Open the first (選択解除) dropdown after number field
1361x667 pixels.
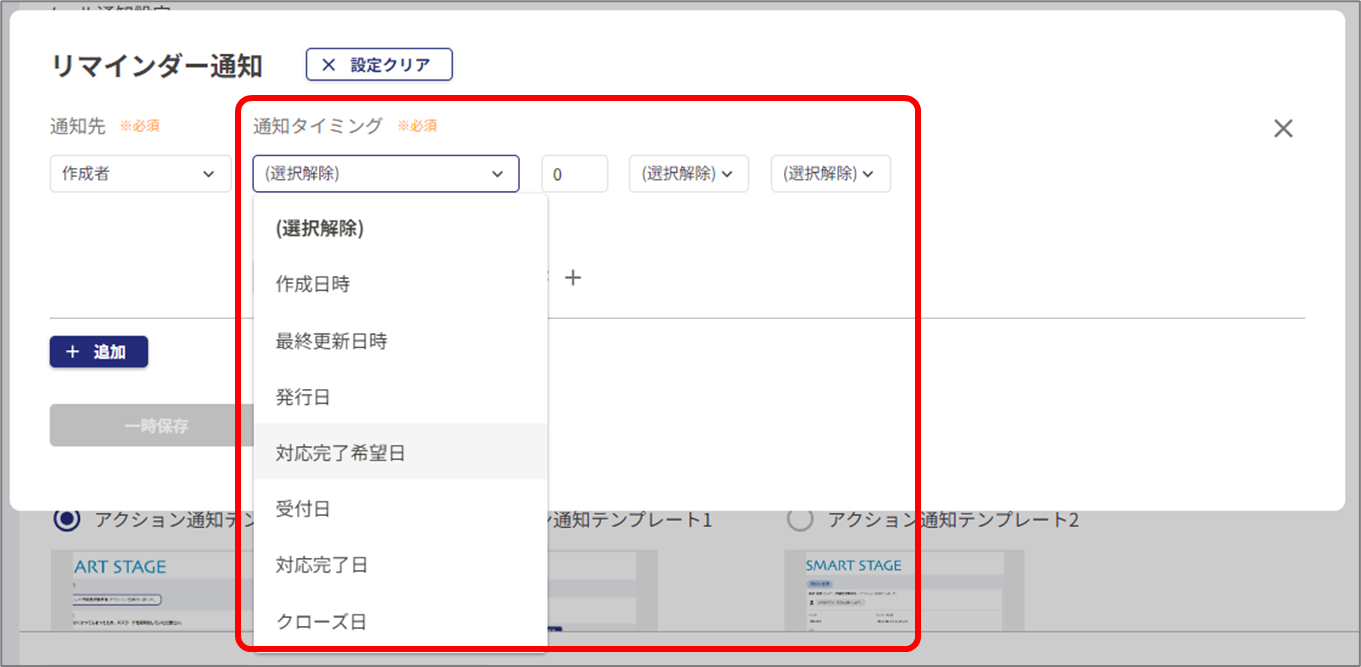[688, 174]
